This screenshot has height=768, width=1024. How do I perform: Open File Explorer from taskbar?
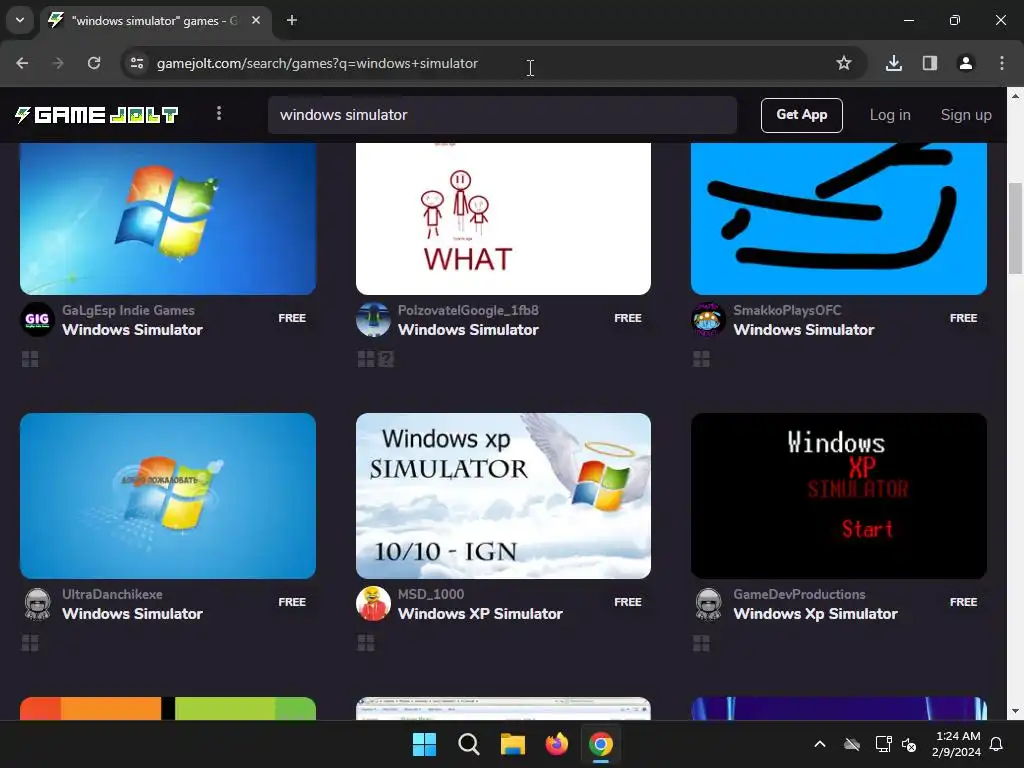[513, 744]
